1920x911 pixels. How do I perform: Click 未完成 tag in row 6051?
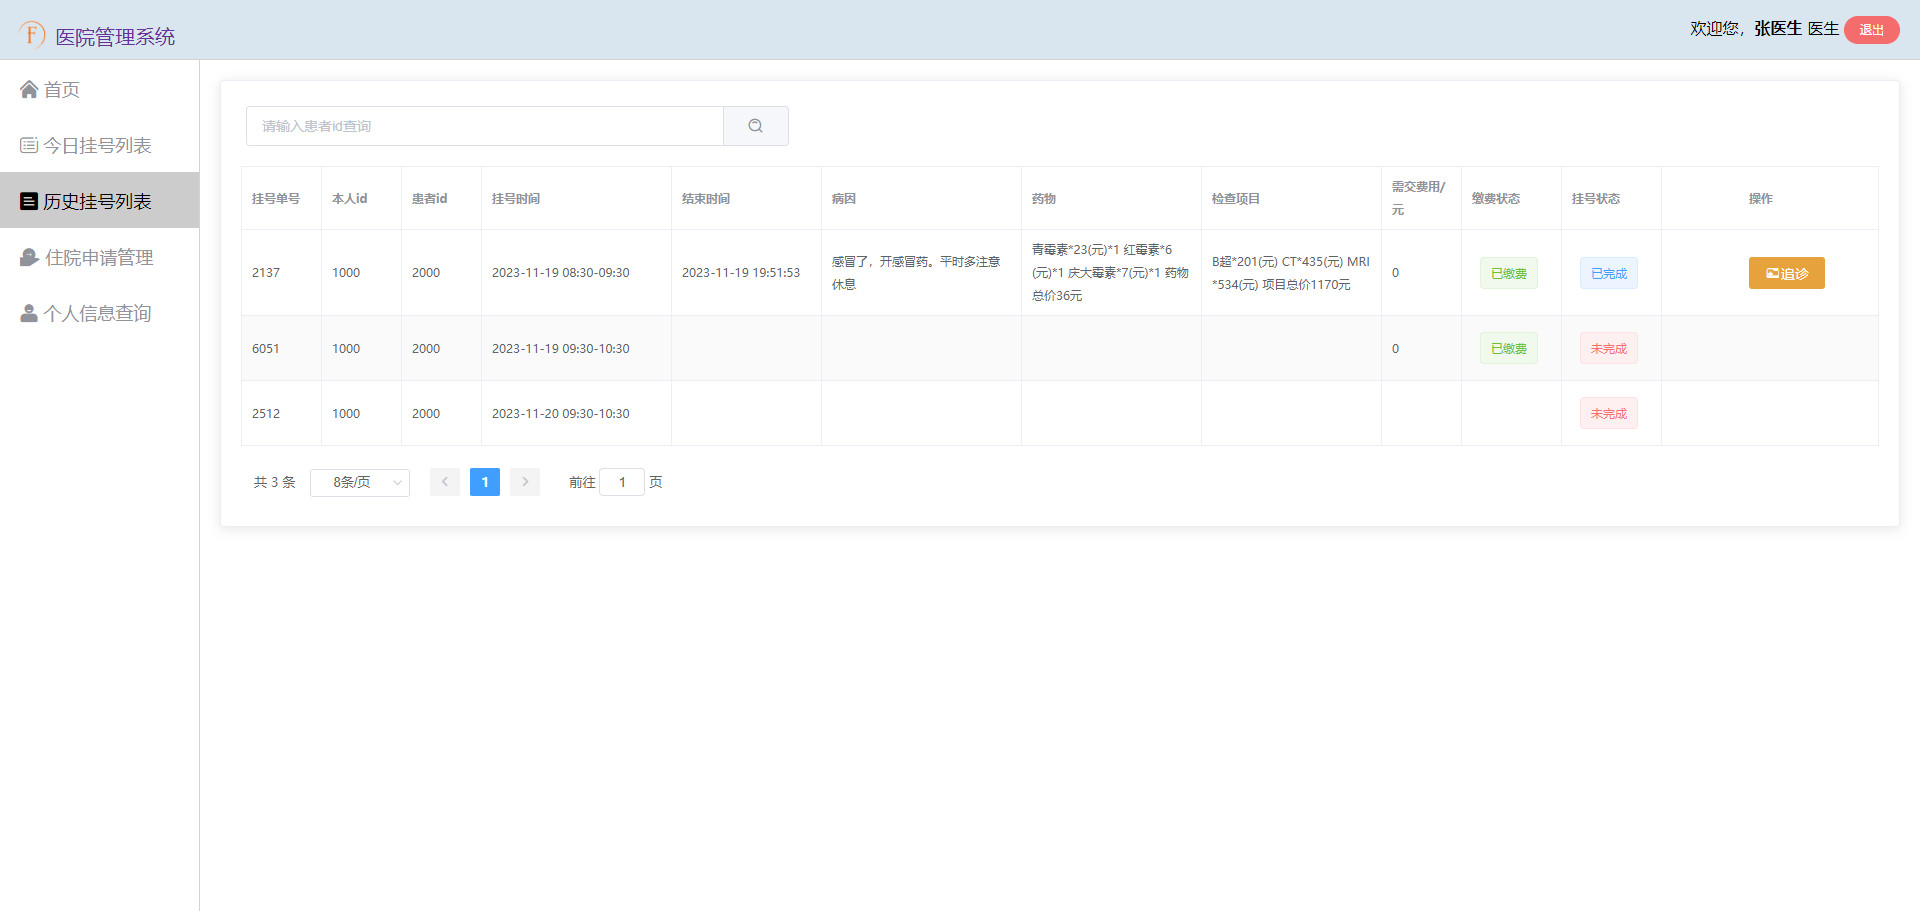pos(1608,348)
